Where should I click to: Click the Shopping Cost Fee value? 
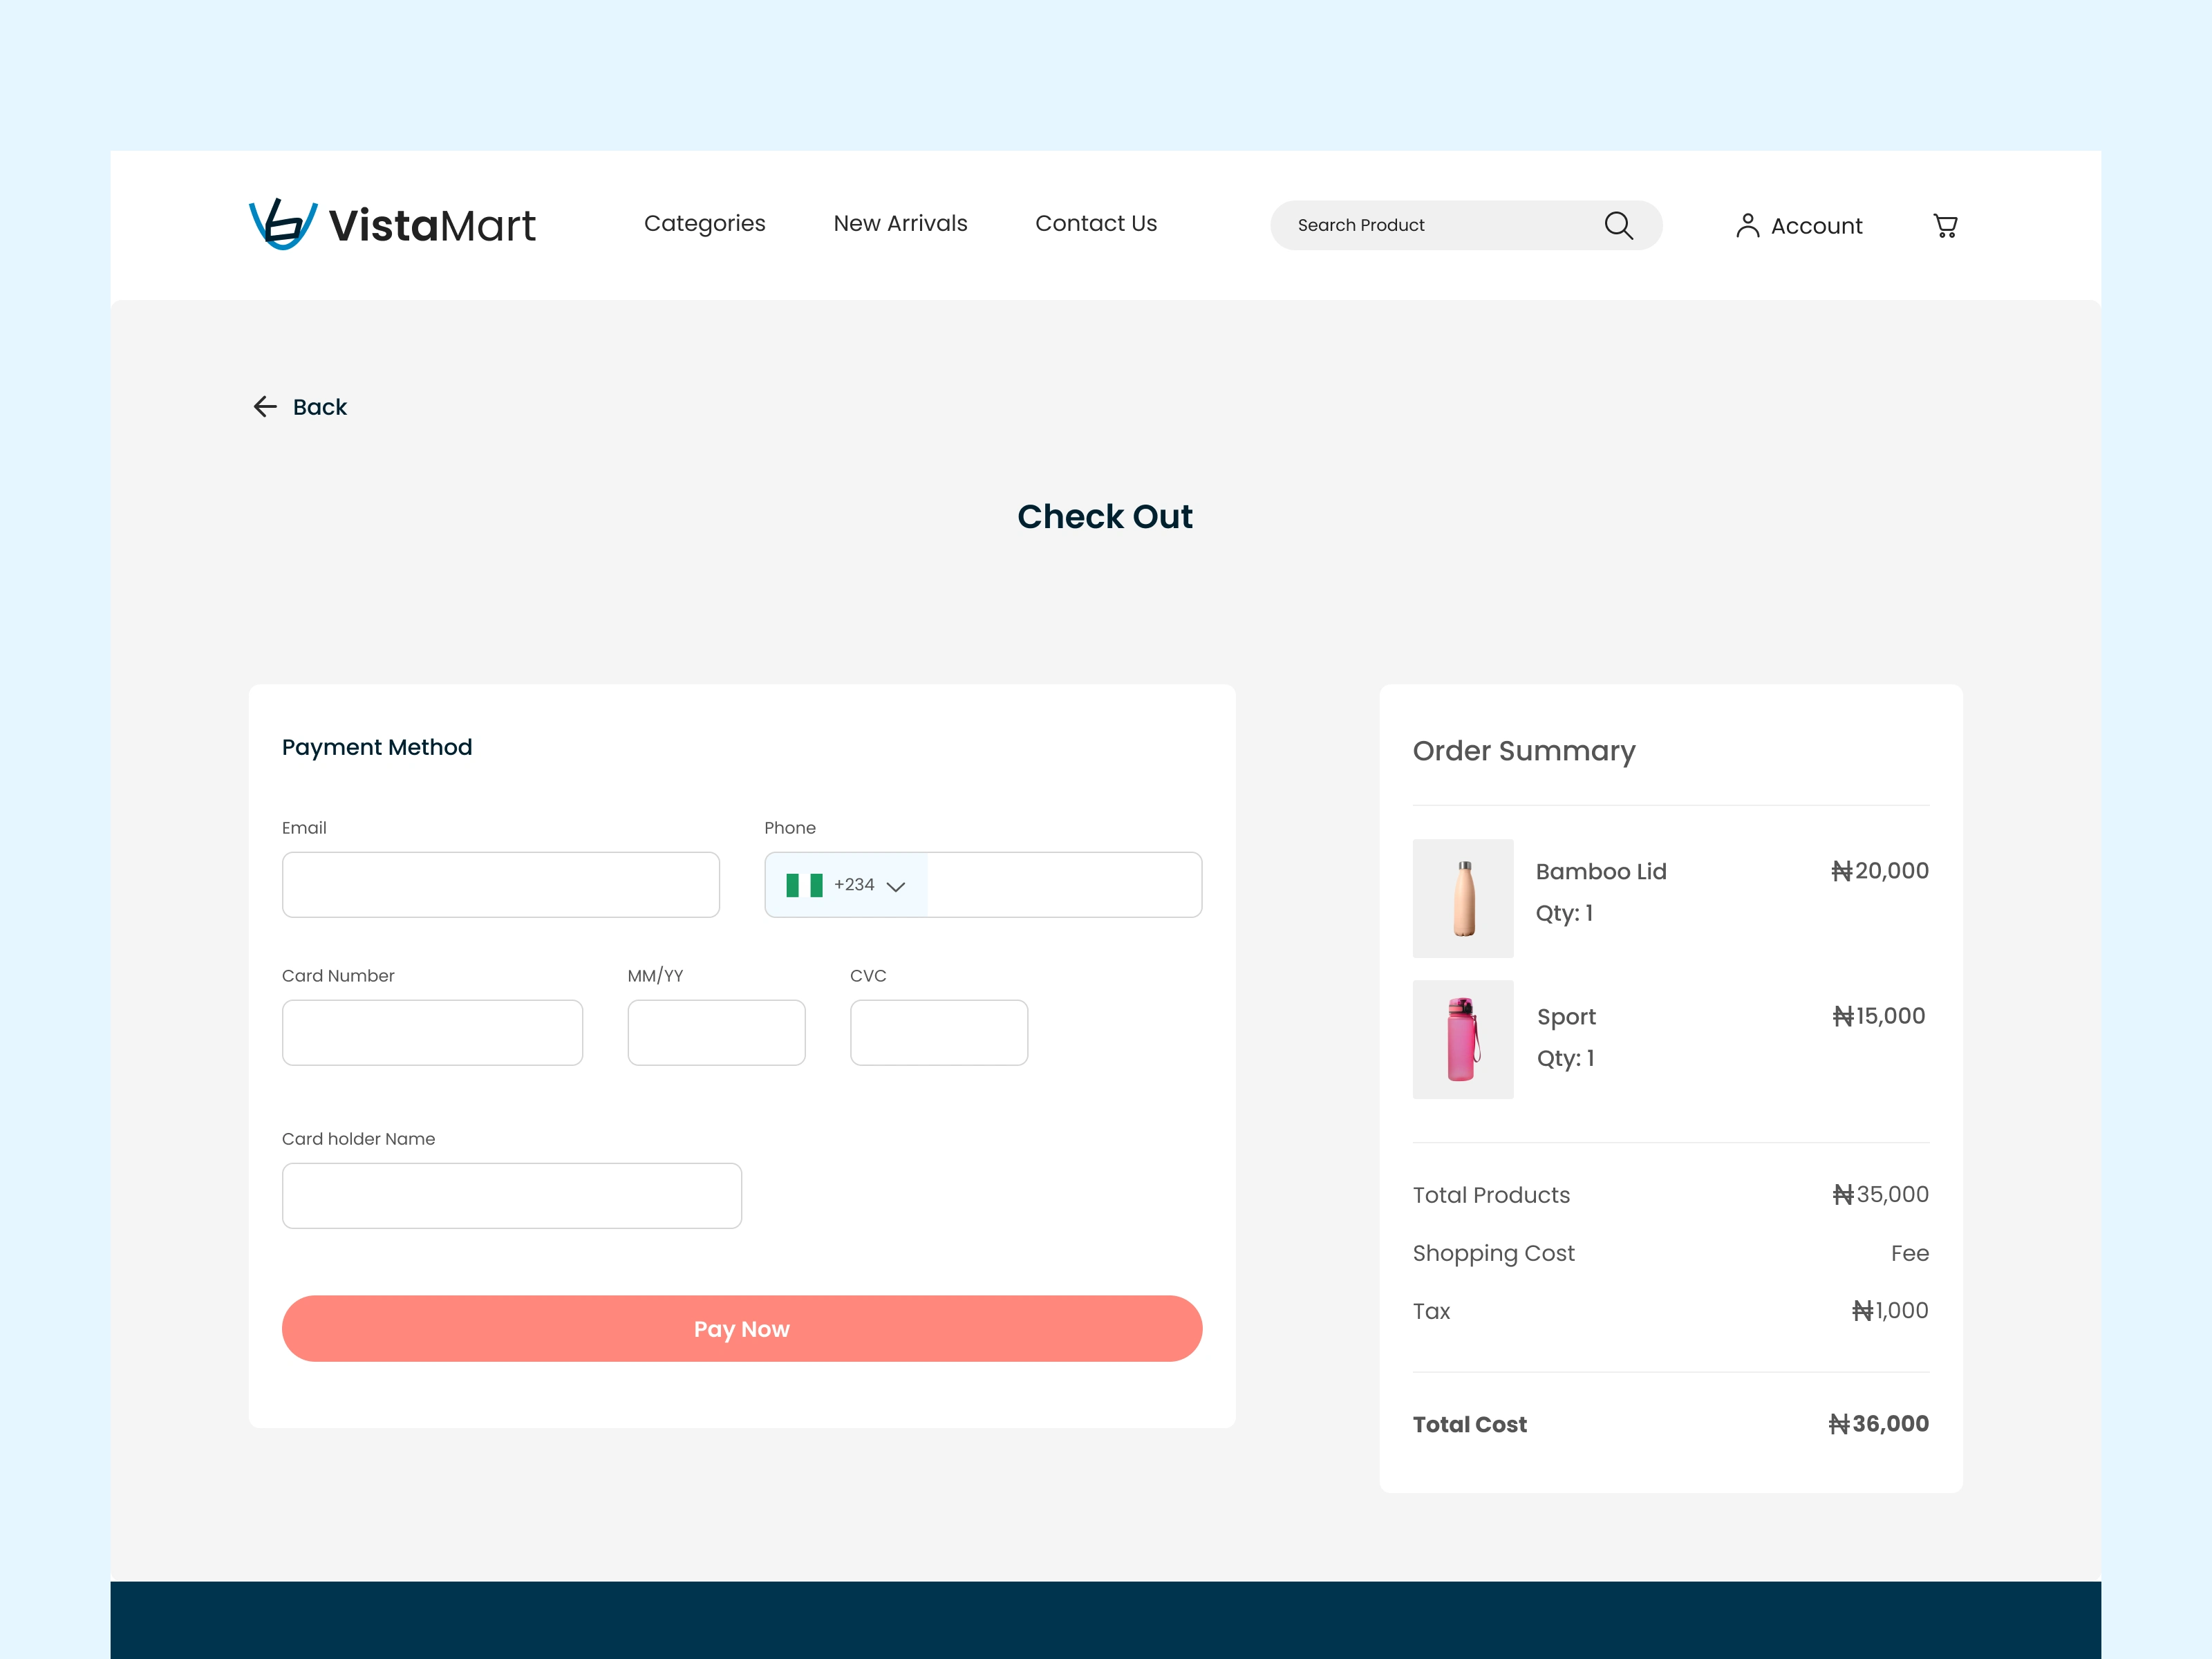(x=1910, y=1253)
